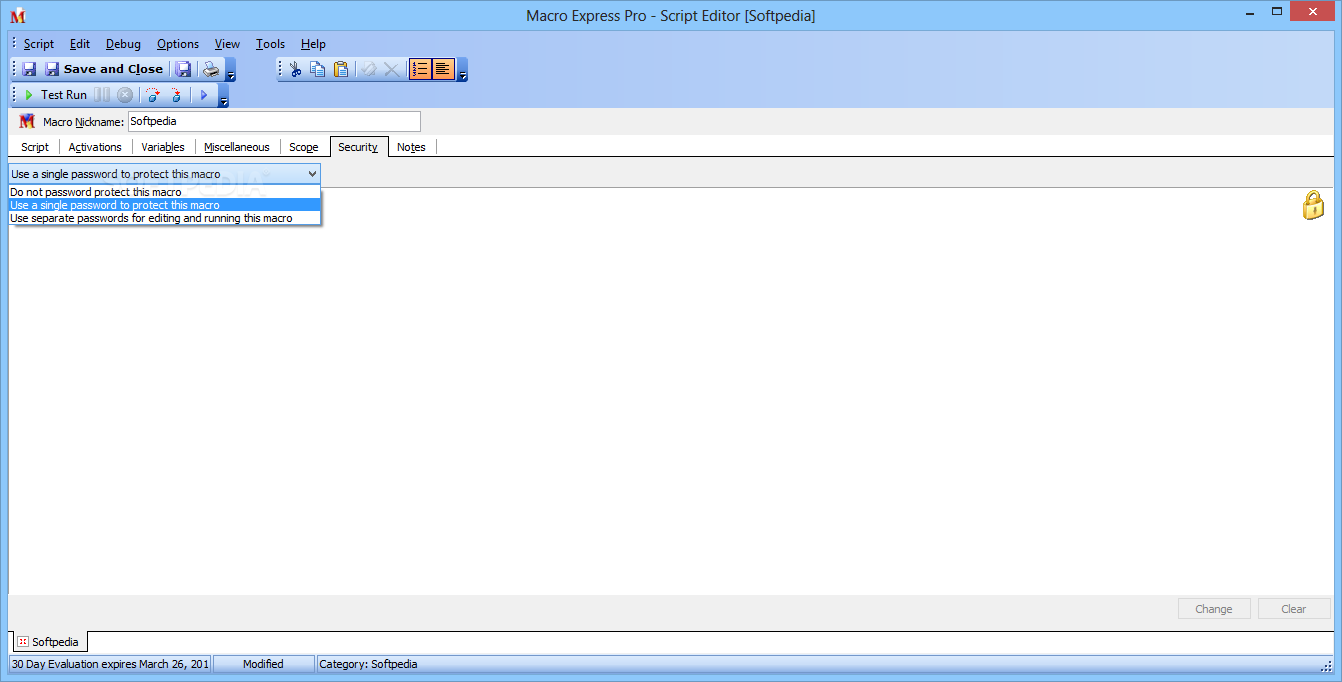Click the gold padlock icon
Screen dimensions: 1342x682
point(1313,205)
